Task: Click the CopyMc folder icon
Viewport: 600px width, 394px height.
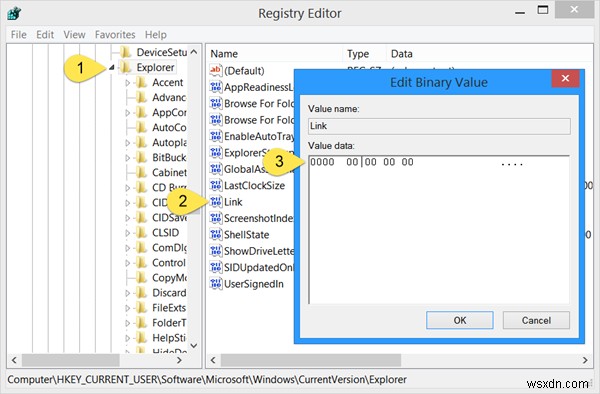Action: point(141,278)
